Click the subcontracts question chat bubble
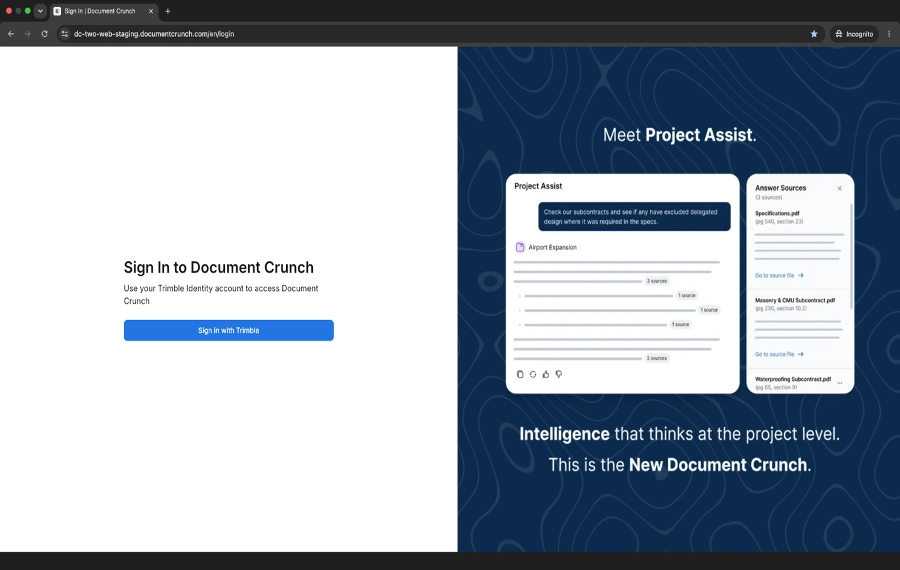900x570 pixels. click(x=634, y=216)
